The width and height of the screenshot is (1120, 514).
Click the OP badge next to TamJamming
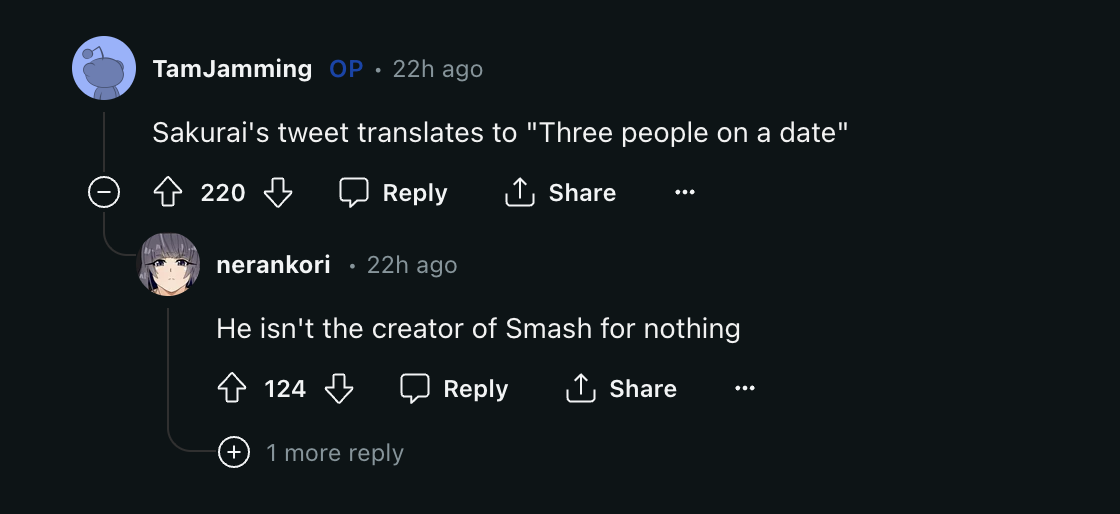tap(346, 69)
